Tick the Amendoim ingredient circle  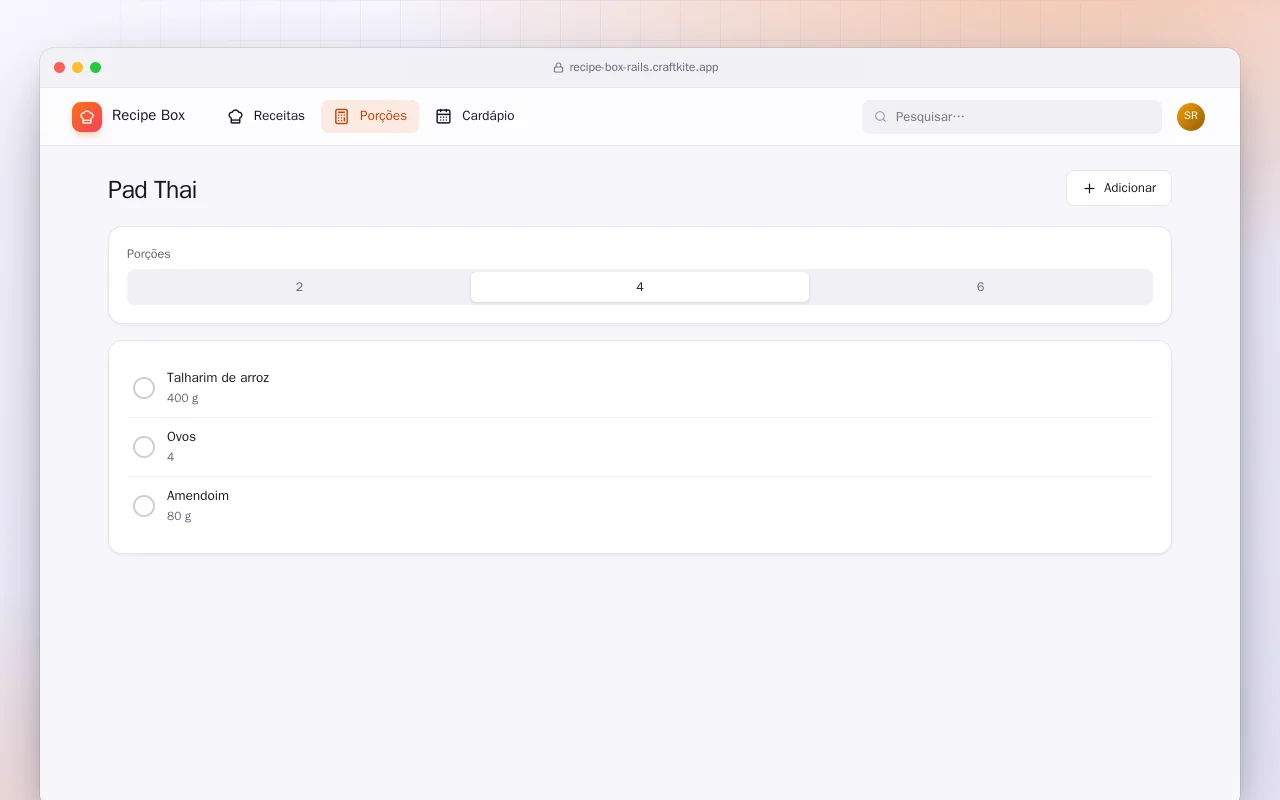click(144, 506)
